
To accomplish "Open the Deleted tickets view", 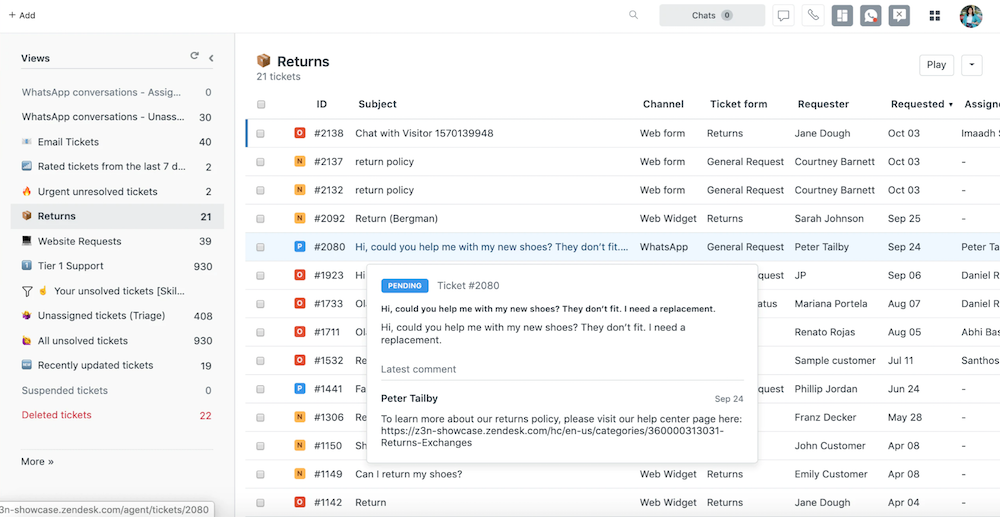I will pos(117,415).
